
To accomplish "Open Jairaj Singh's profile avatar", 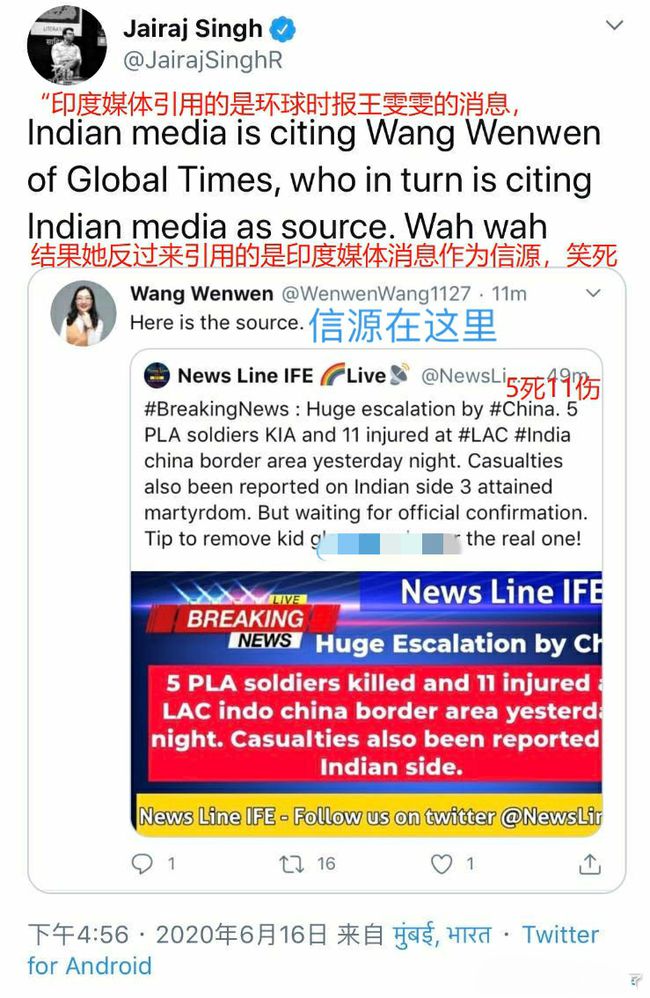I will [x=66, y=44].
